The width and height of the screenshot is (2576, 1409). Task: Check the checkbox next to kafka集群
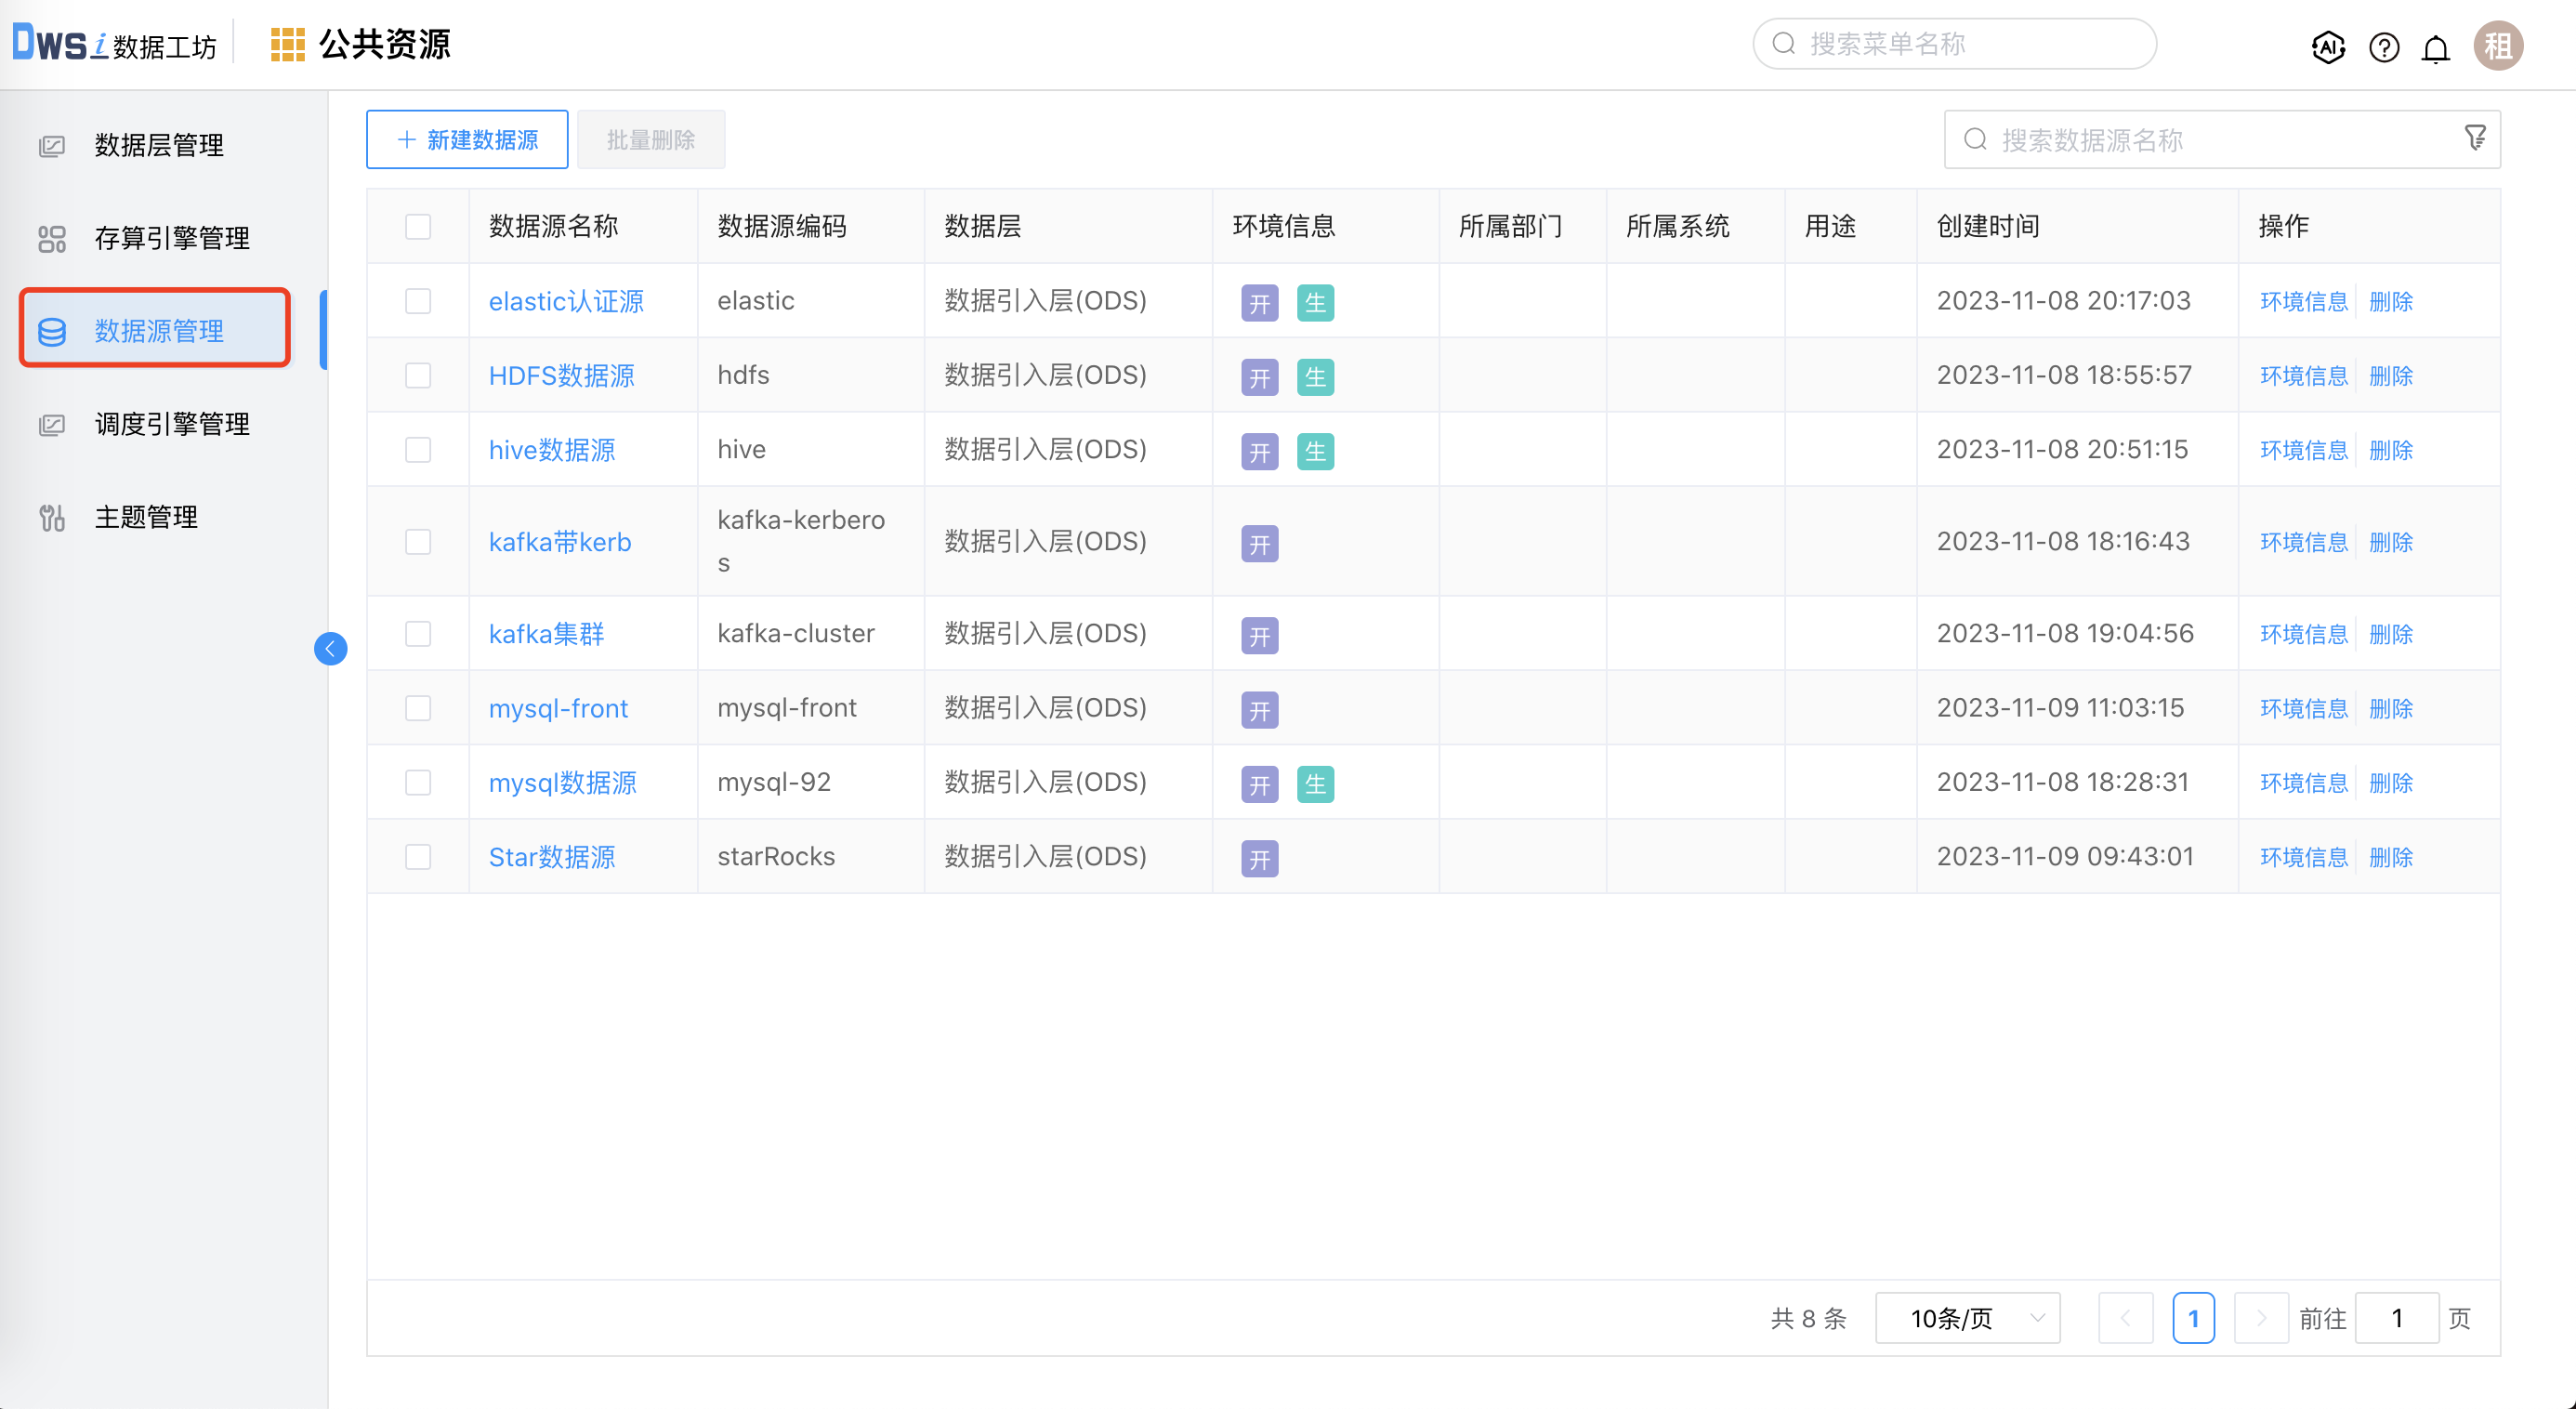click(x=418, y=633)
